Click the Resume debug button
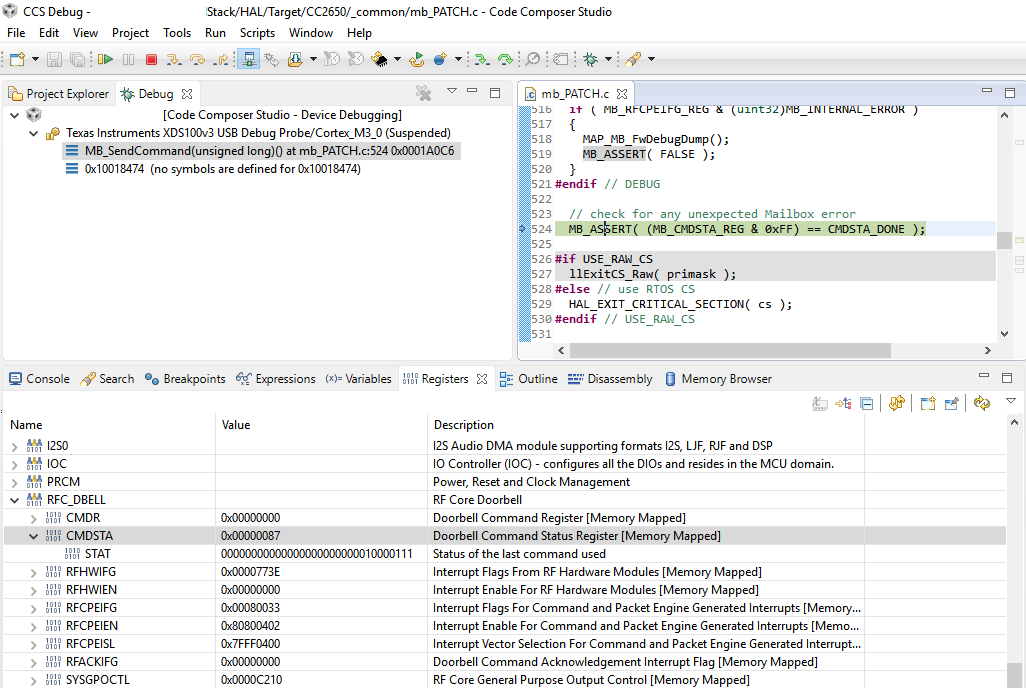Image resolution: width=1026 pixels, height=688 pixels. 105,60
